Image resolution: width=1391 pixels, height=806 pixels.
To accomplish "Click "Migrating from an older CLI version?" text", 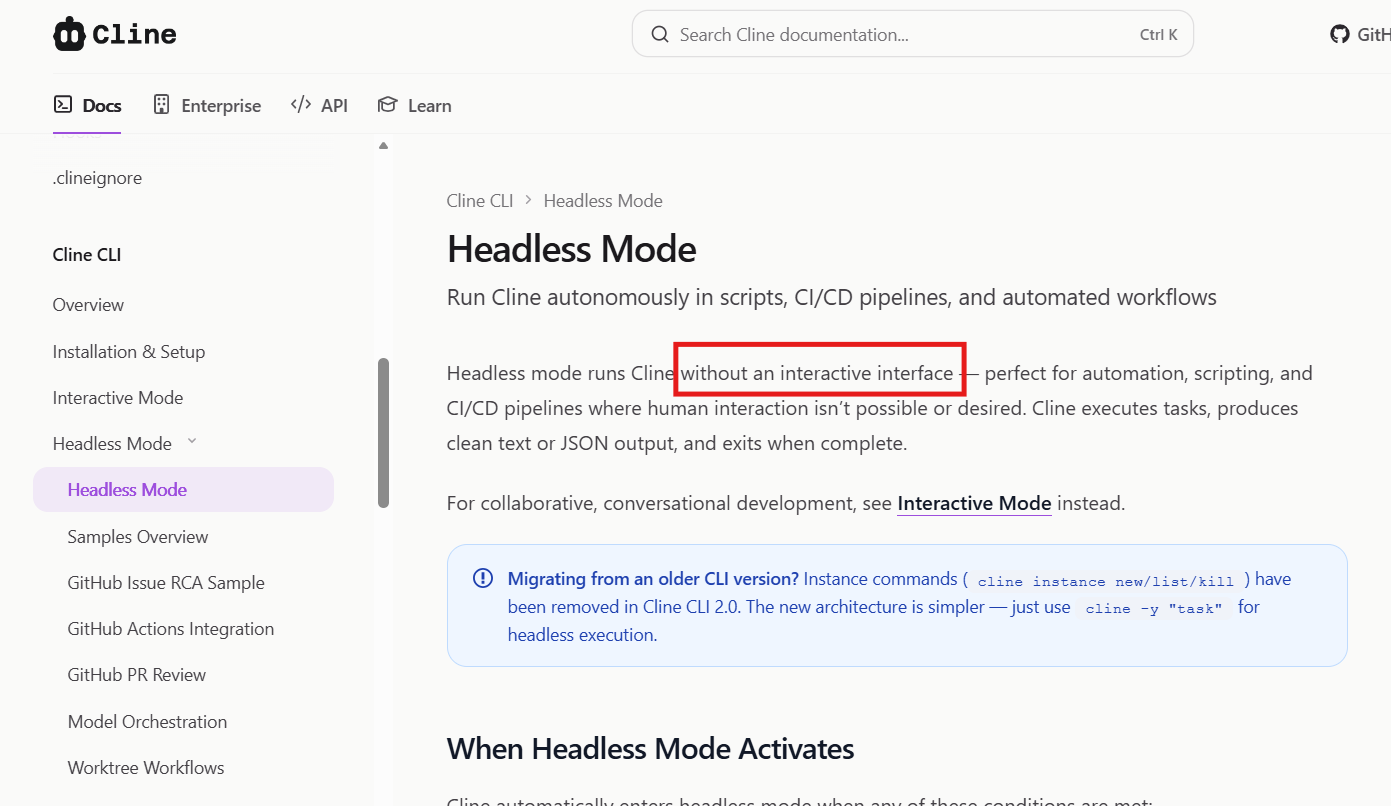I will click(x=653, y=579).
